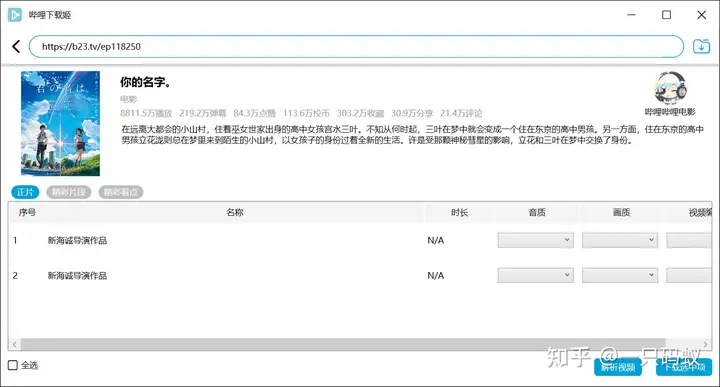Click the 时长 column header
The width and height of the screenshot is (720, 387).
pyautogui.click(x=459, y=212)
